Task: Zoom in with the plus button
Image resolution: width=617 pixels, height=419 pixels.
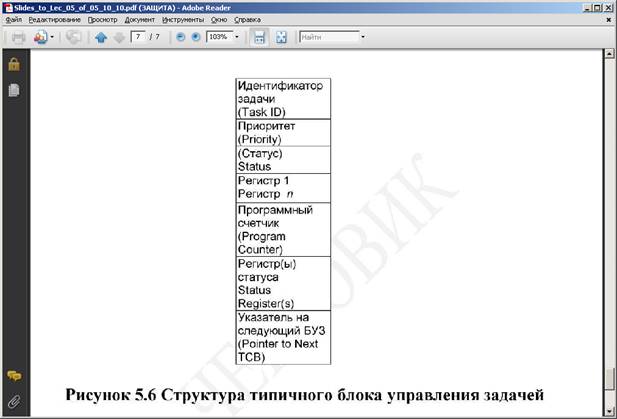Action: tap(196, 37)
